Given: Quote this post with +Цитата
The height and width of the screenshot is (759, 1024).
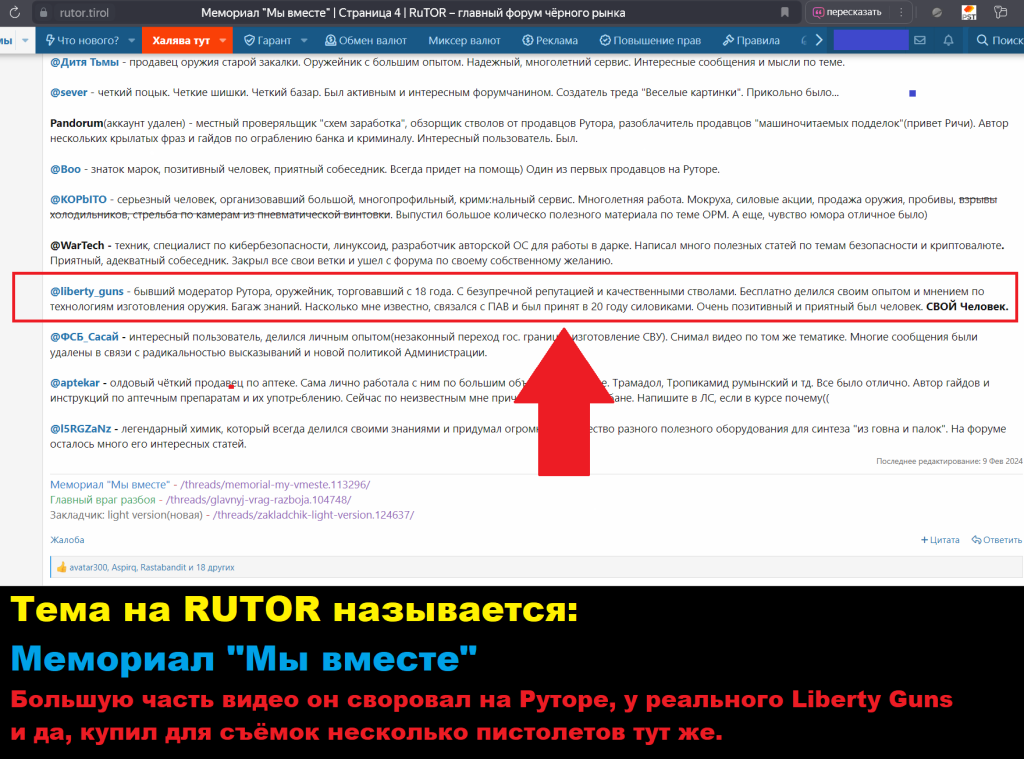Looking at the screenshot, I should tap(940, 540).
